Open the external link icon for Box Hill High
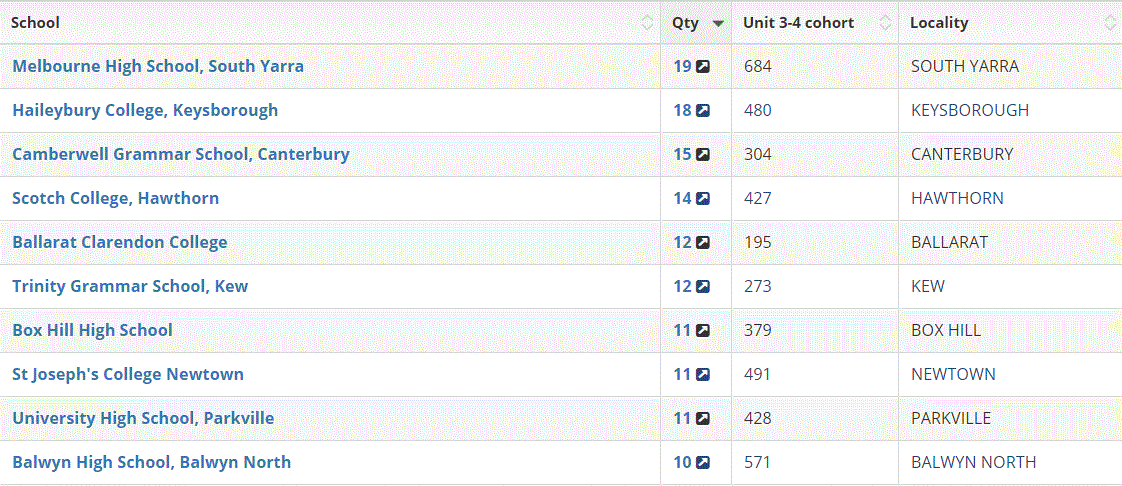This screenshot has width=1122, height=486. (x=703, y=331)
